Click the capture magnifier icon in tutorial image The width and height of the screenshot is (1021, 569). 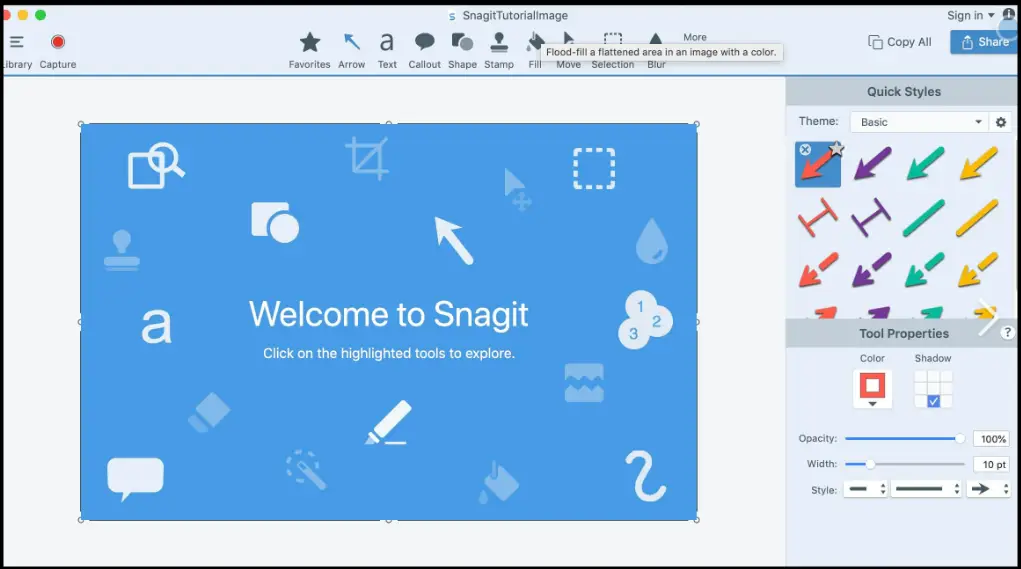tap(156, 166)
